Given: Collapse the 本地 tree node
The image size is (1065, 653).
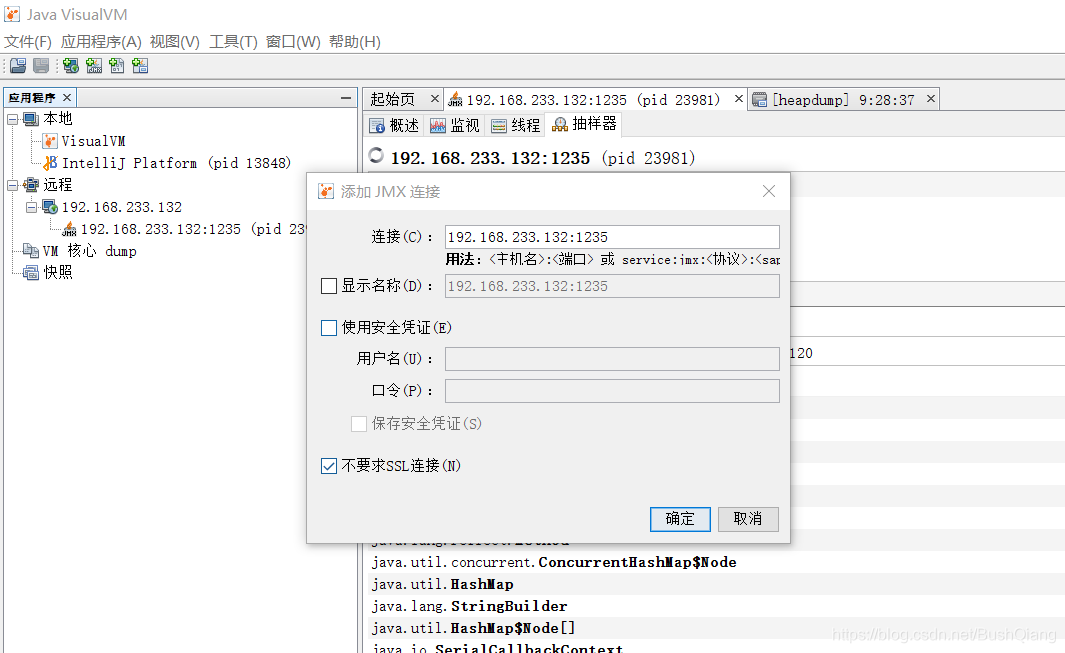Looking at the screenshot, I should pos(12,119).
